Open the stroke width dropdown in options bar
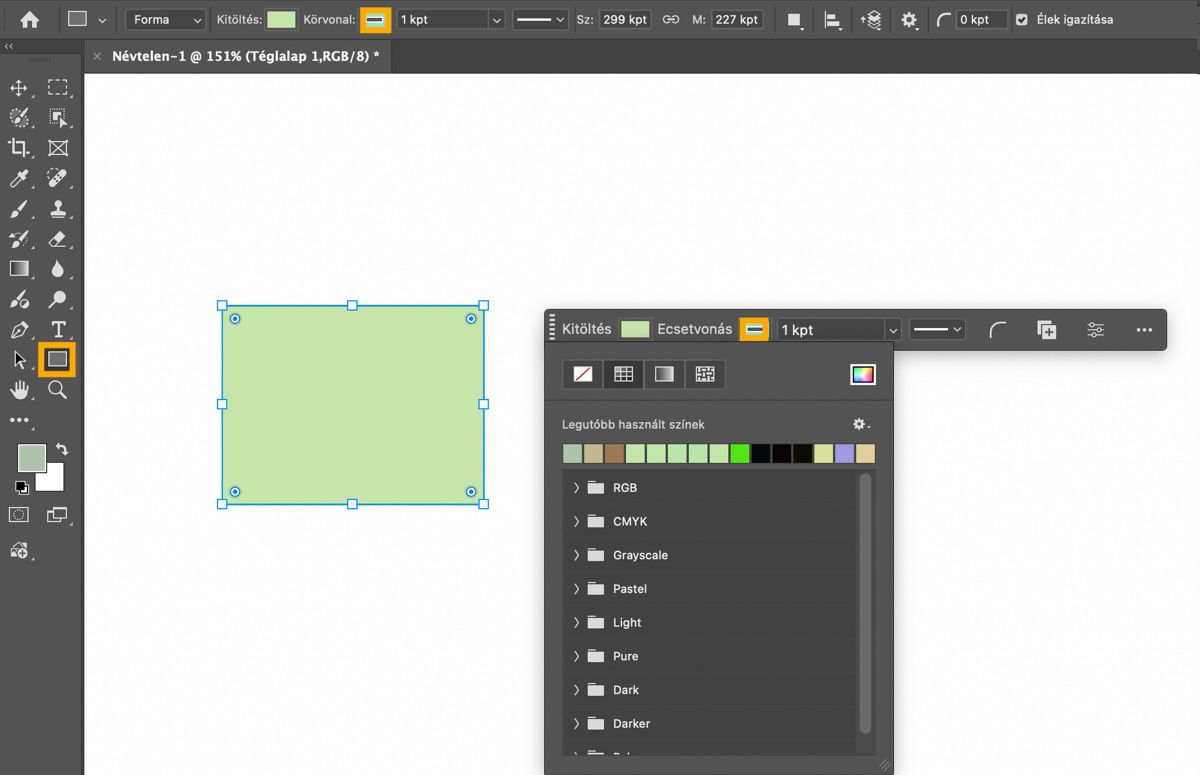Screen dimensions: 1200x775 click(x=496, y=20)
